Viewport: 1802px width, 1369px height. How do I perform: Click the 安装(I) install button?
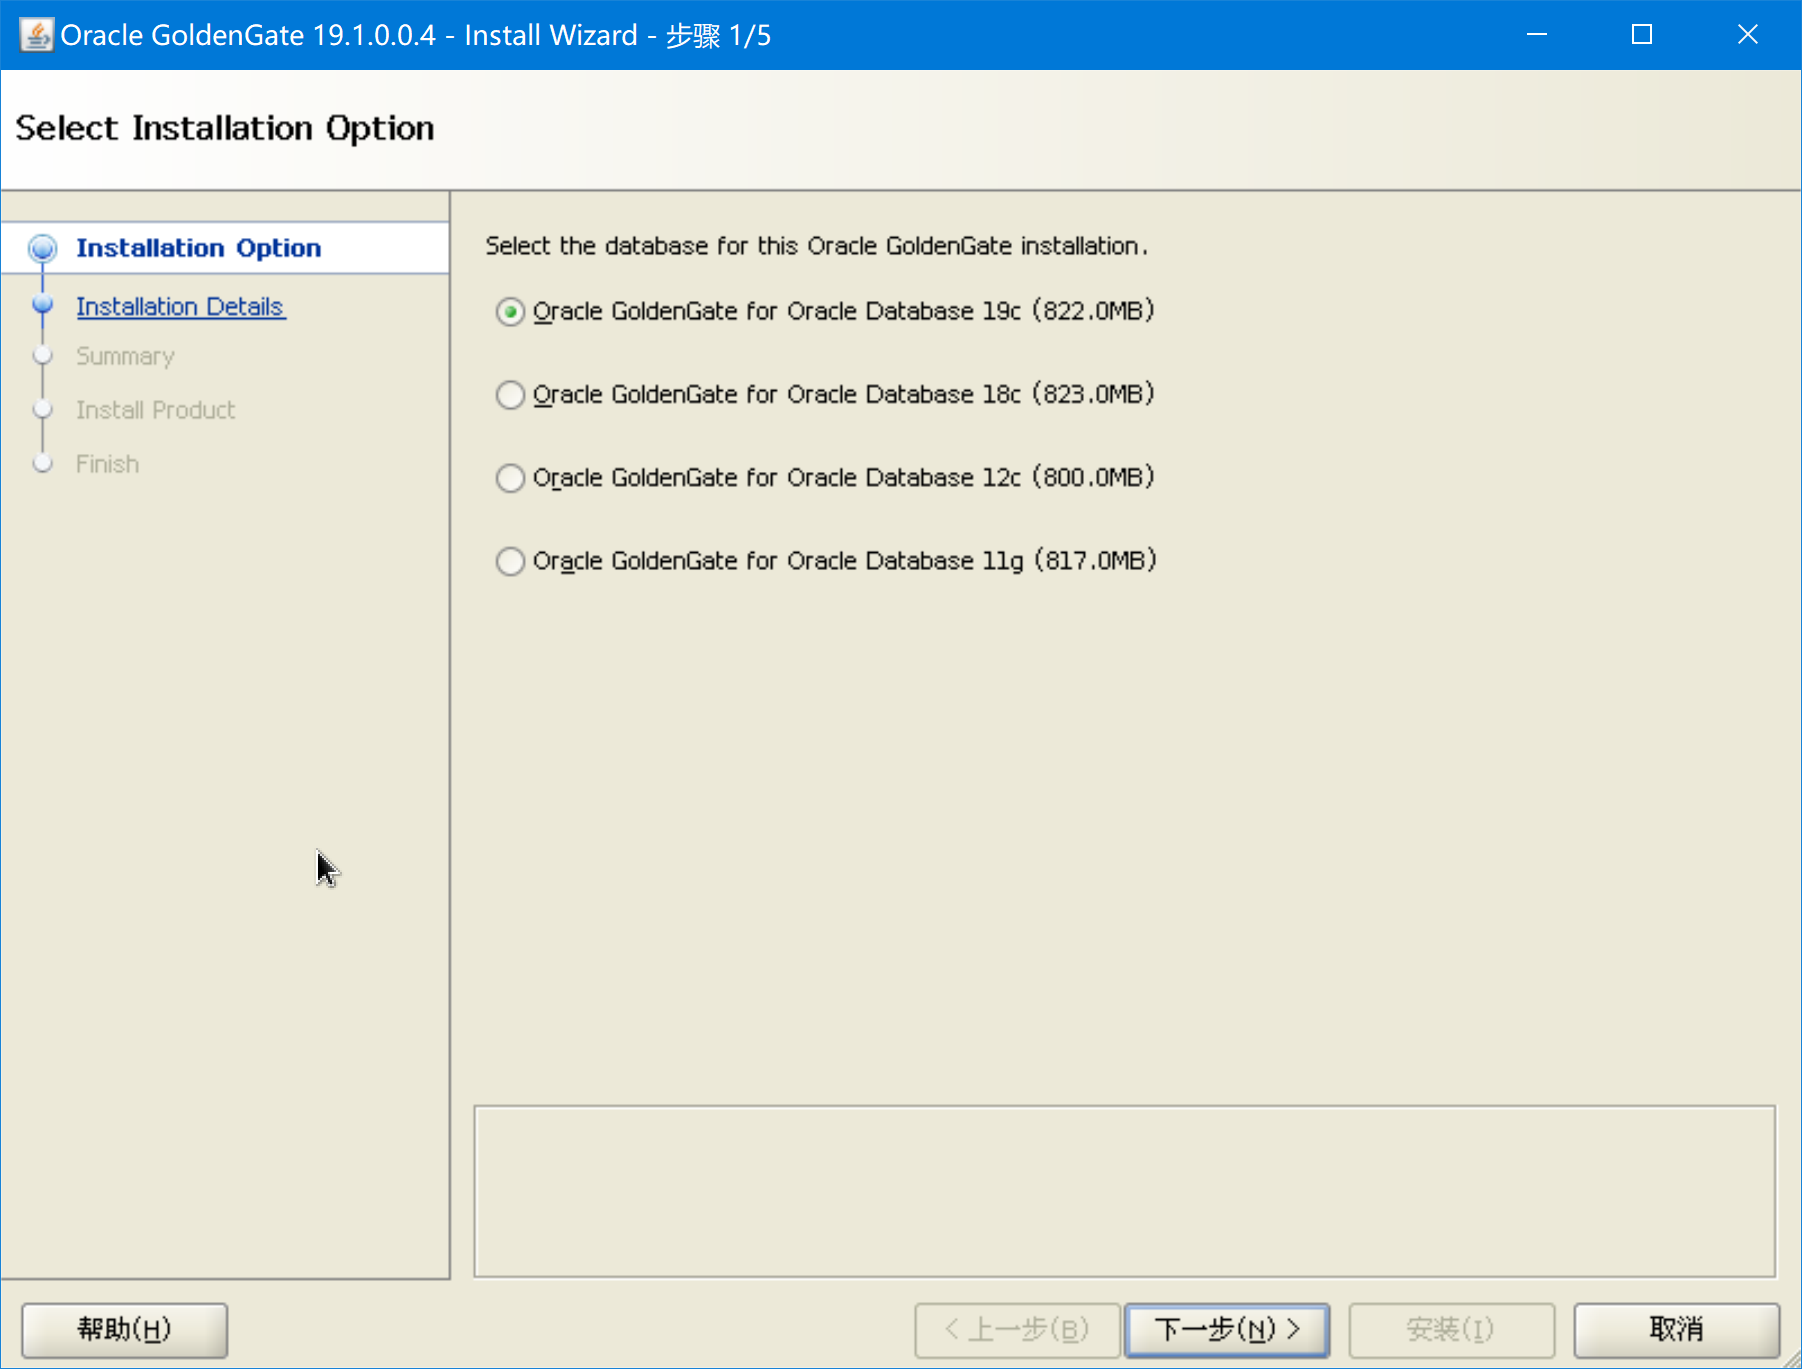1451,1330
